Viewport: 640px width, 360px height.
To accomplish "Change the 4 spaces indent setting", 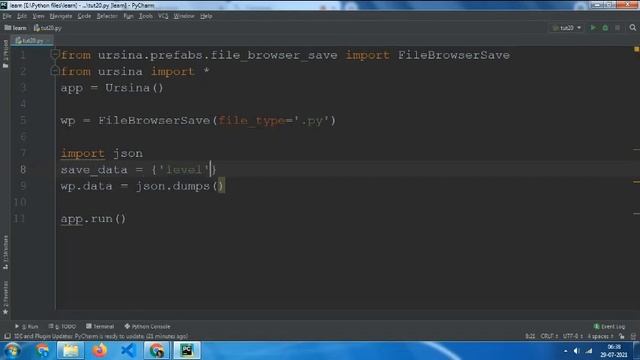I will coord(600,336).
